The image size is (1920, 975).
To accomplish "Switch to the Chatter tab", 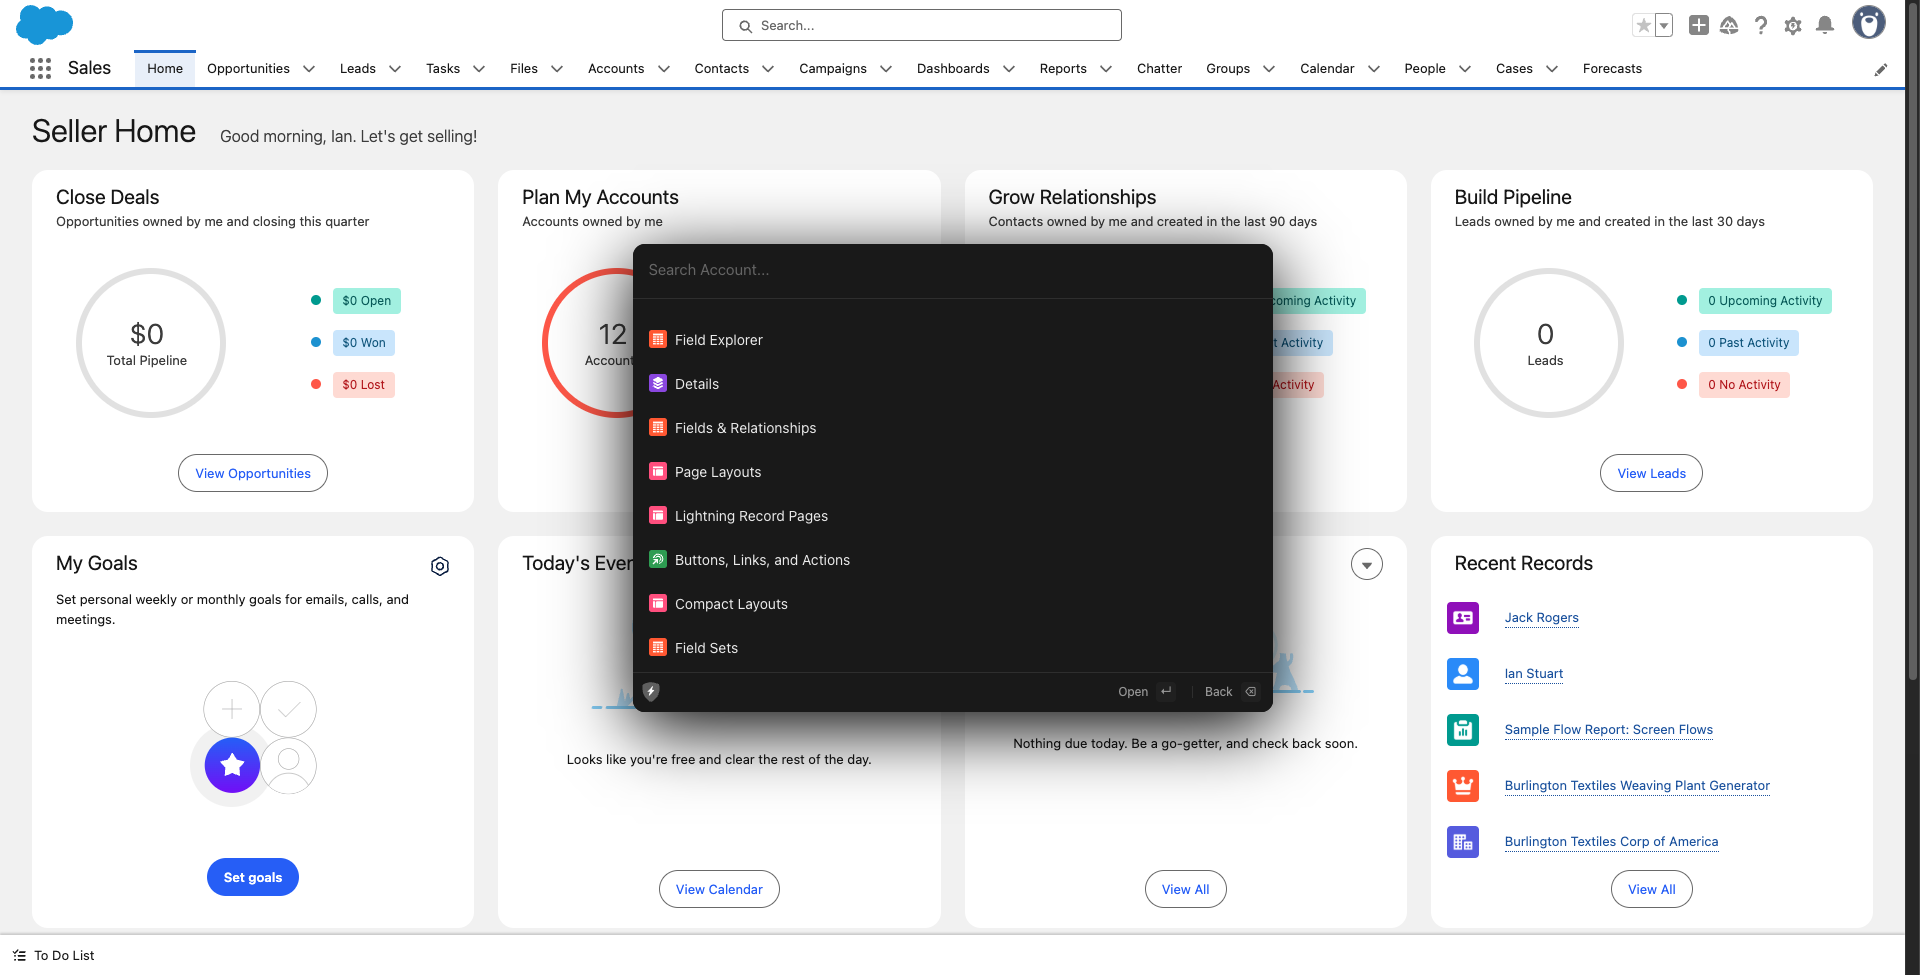I will 1159,69.
